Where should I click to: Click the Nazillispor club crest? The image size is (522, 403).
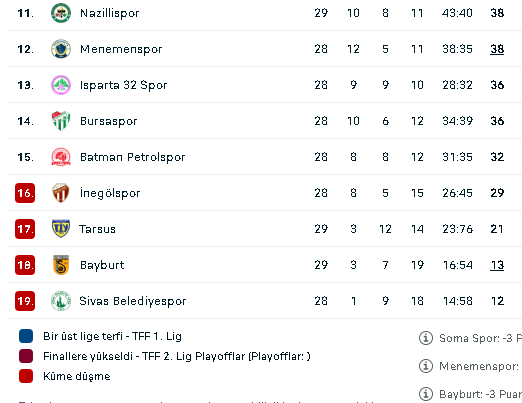click(x=61, y=13)
